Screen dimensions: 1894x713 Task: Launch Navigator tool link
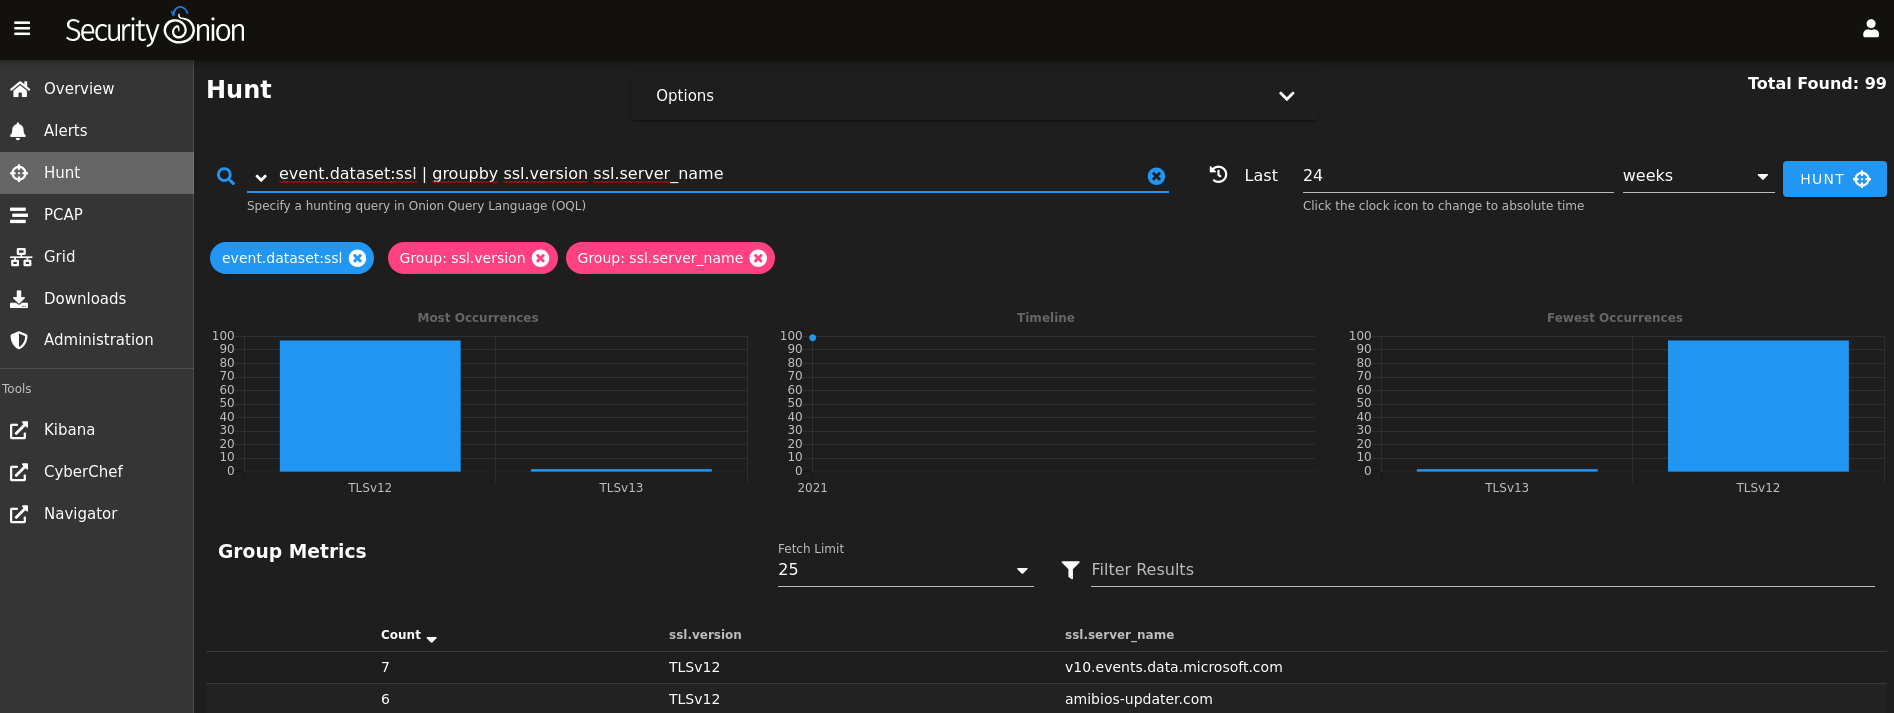point(96,514)
